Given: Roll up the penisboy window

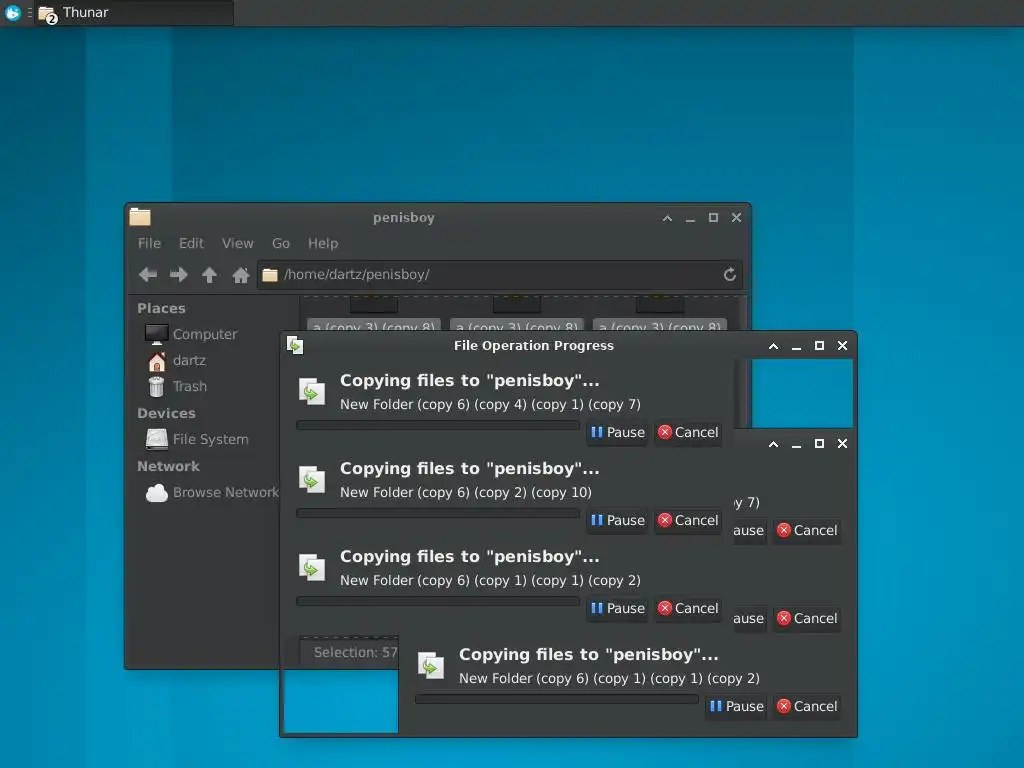Looking at the screenshot, I should click(x=667, y=218).
